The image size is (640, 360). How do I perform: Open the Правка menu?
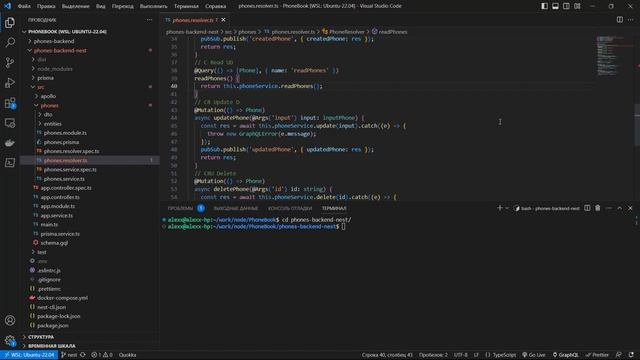point(46,6)
